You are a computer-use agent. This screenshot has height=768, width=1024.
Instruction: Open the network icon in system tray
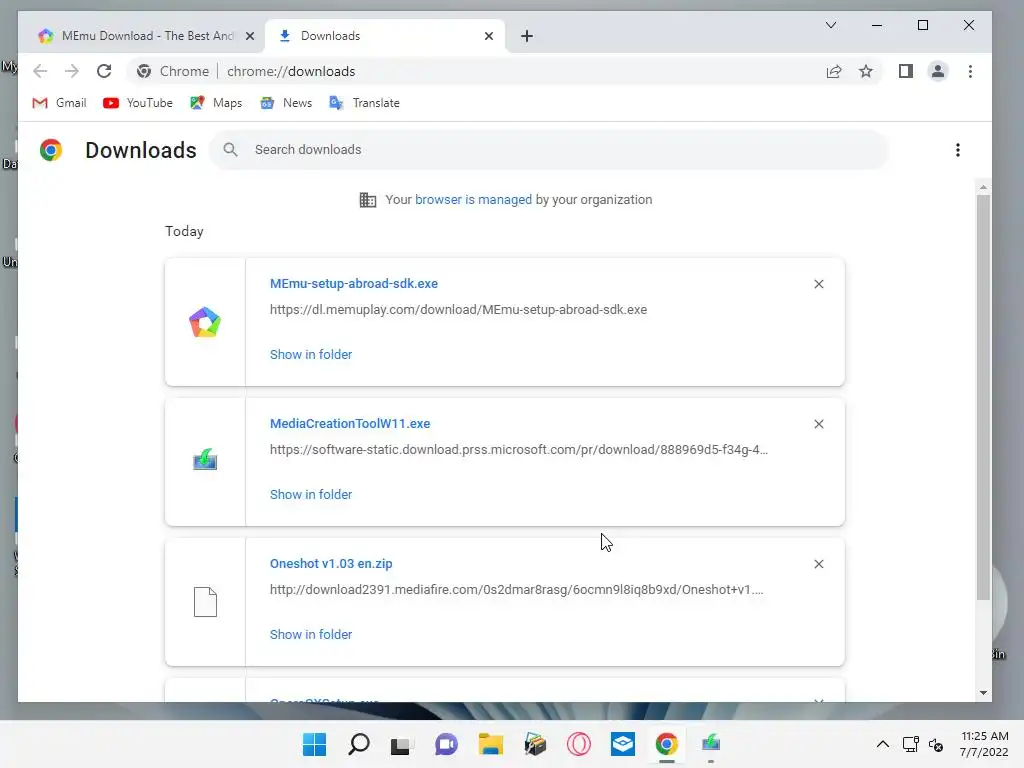910,744
